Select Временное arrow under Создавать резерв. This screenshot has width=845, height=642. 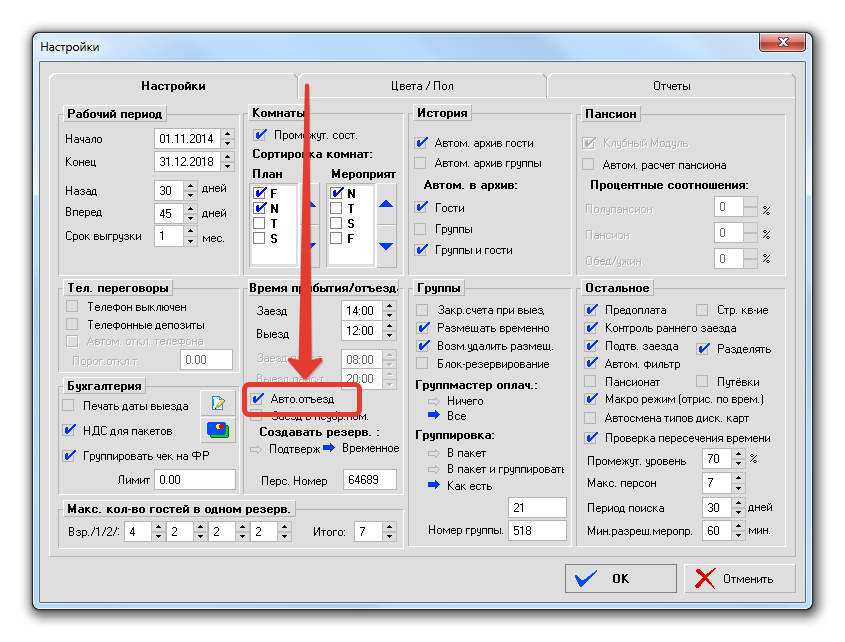click(328, 449)
